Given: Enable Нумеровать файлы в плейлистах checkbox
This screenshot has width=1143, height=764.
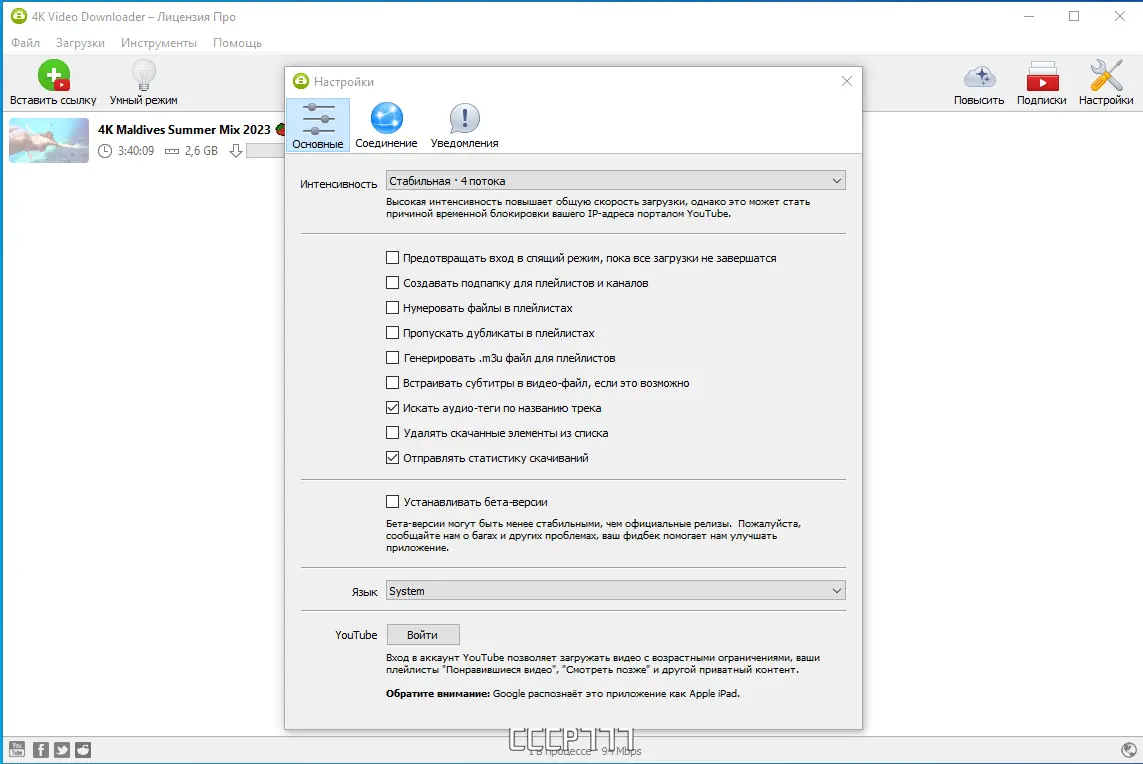Looking at the screenshot, I should (392, 308).
